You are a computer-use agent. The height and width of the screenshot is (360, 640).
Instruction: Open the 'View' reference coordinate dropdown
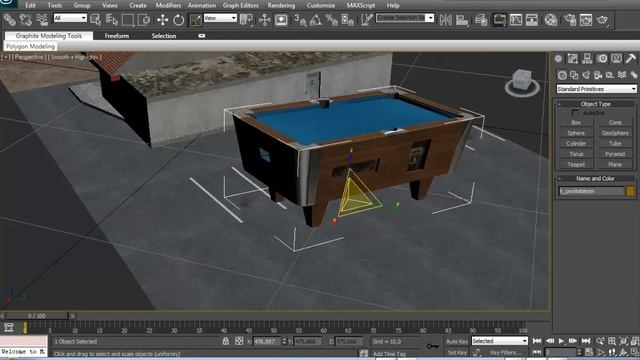click(220, 18)
